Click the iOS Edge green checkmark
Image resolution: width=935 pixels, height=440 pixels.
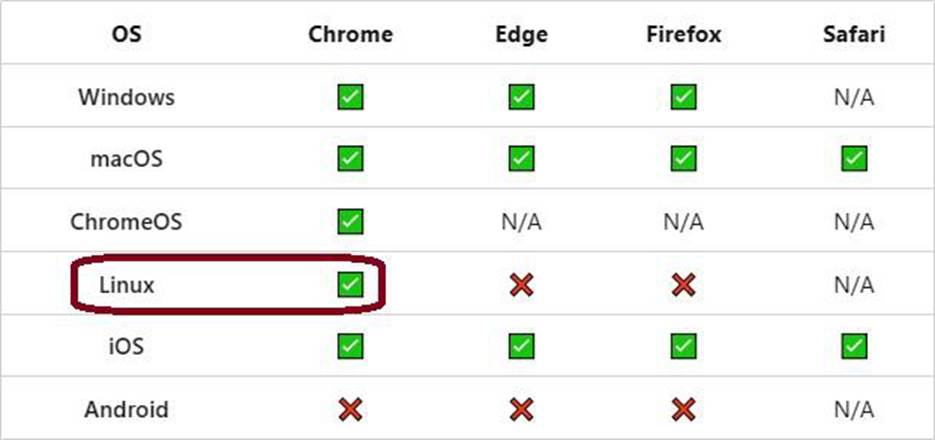click(x=521, y=346)
